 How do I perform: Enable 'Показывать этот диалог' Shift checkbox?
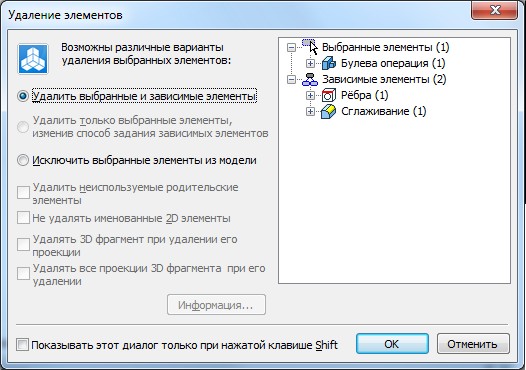click(x=22, y=345)
